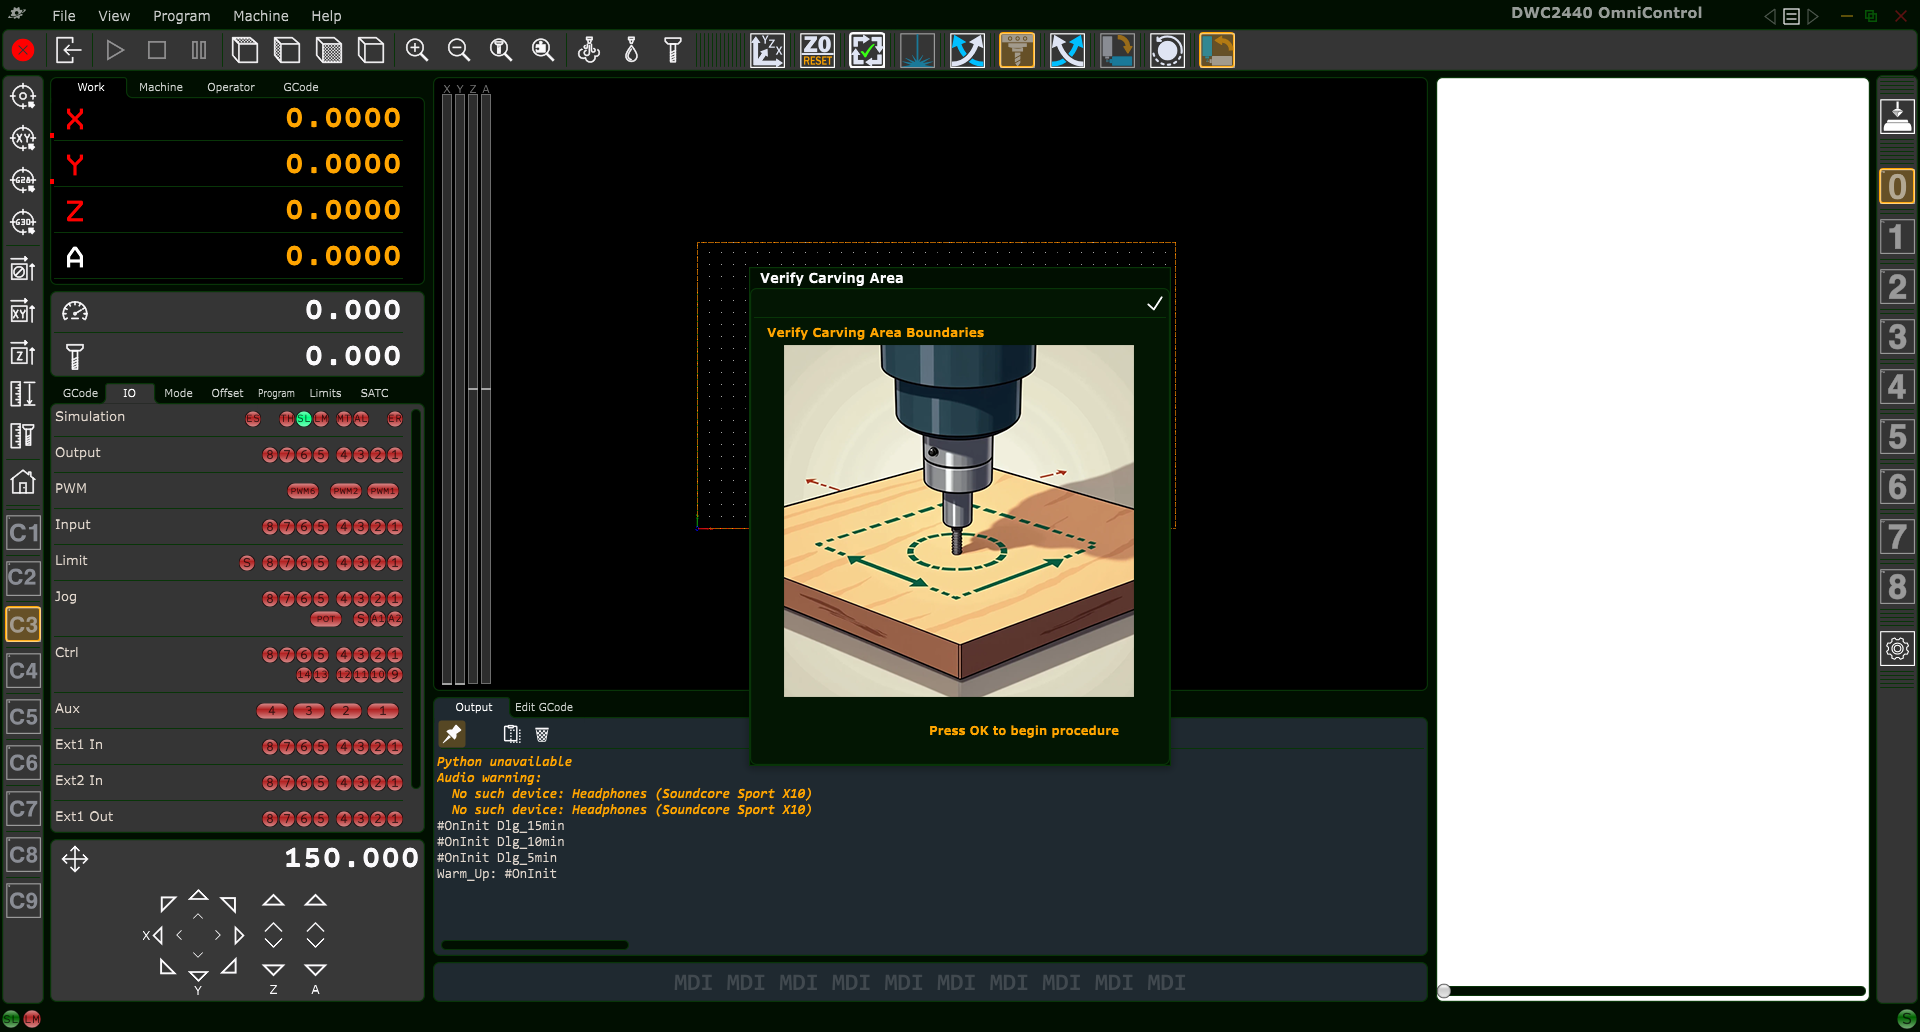Click the laser pointer toolbar icon

[917, 50]
